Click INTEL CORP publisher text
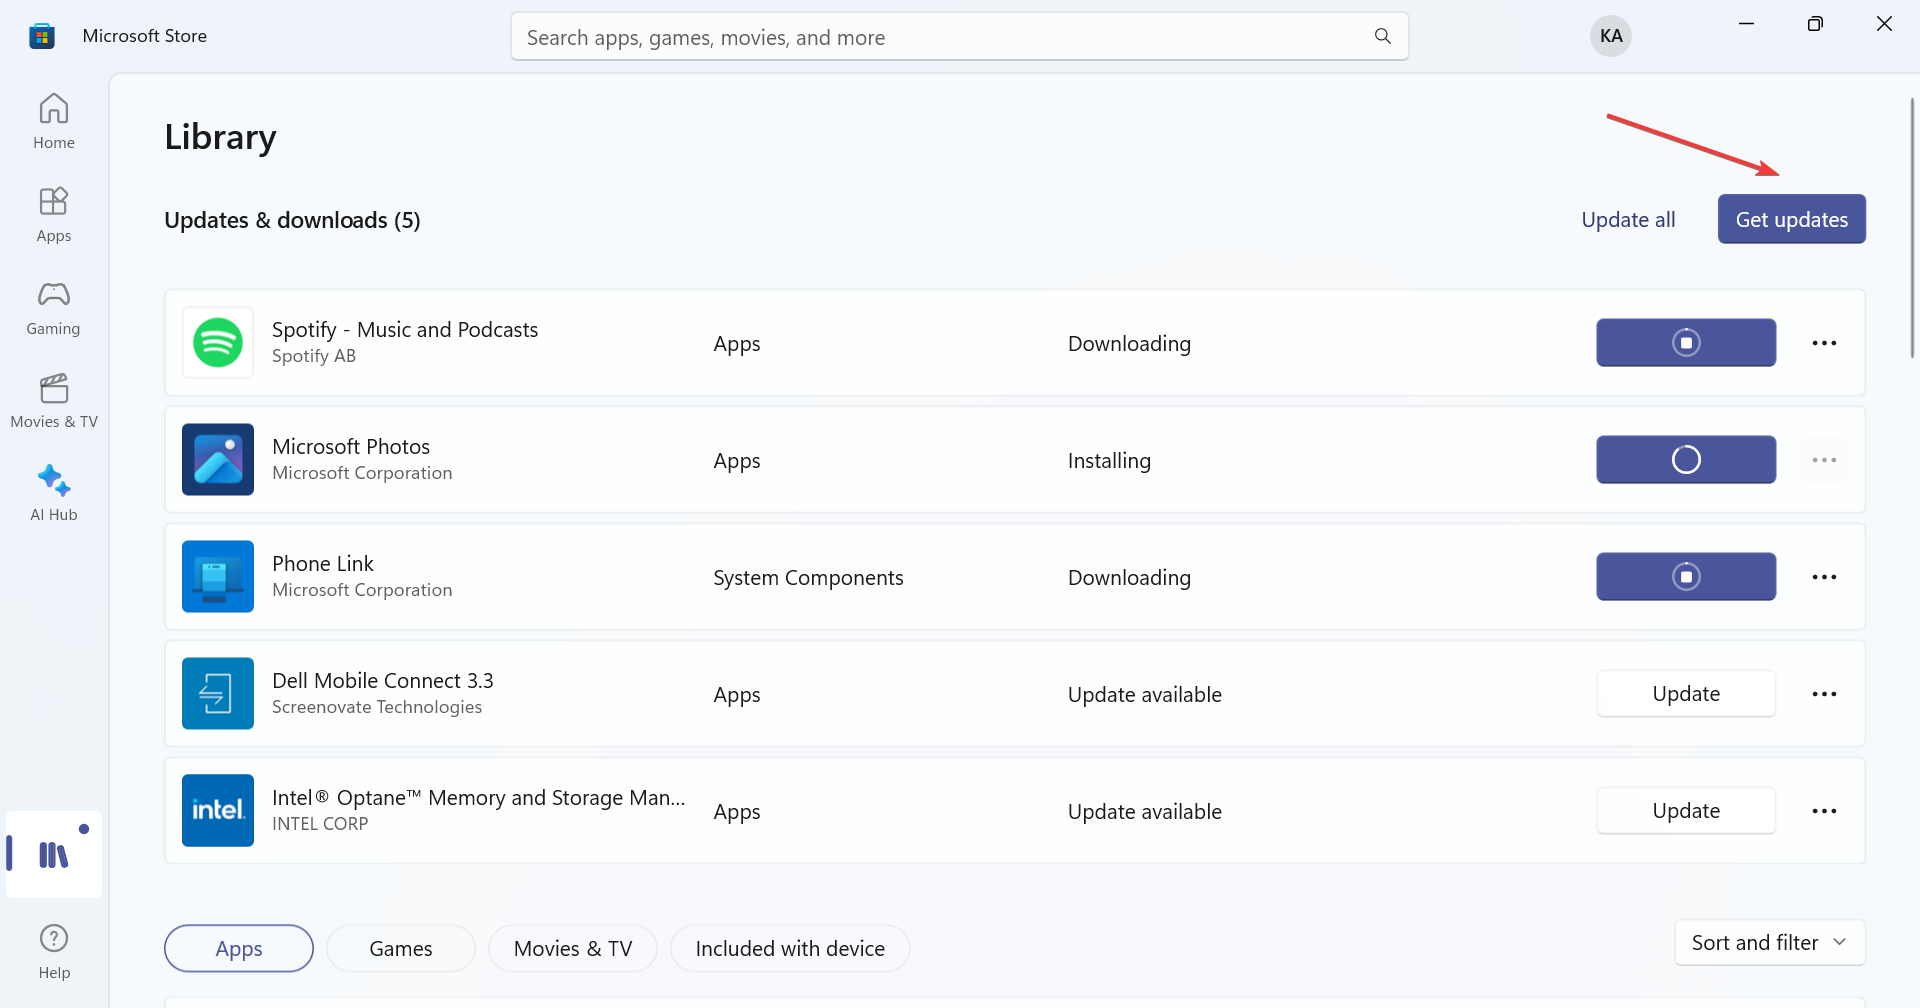 tap(320, 824)
